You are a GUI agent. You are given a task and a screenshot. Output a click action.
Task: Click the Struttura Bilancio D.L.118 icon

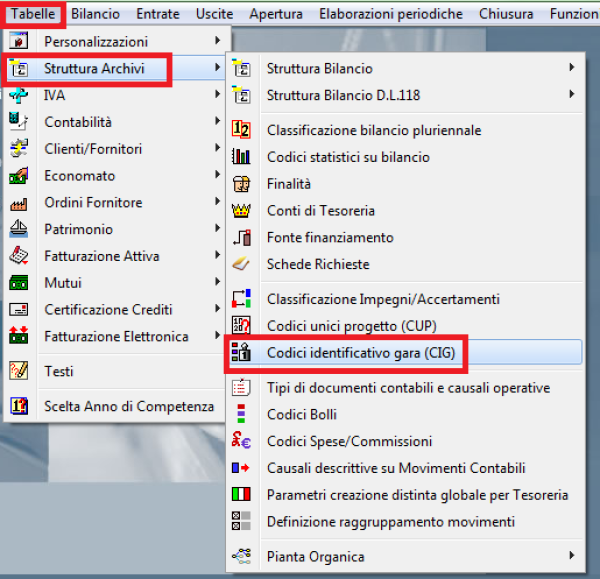pos(241,95)
